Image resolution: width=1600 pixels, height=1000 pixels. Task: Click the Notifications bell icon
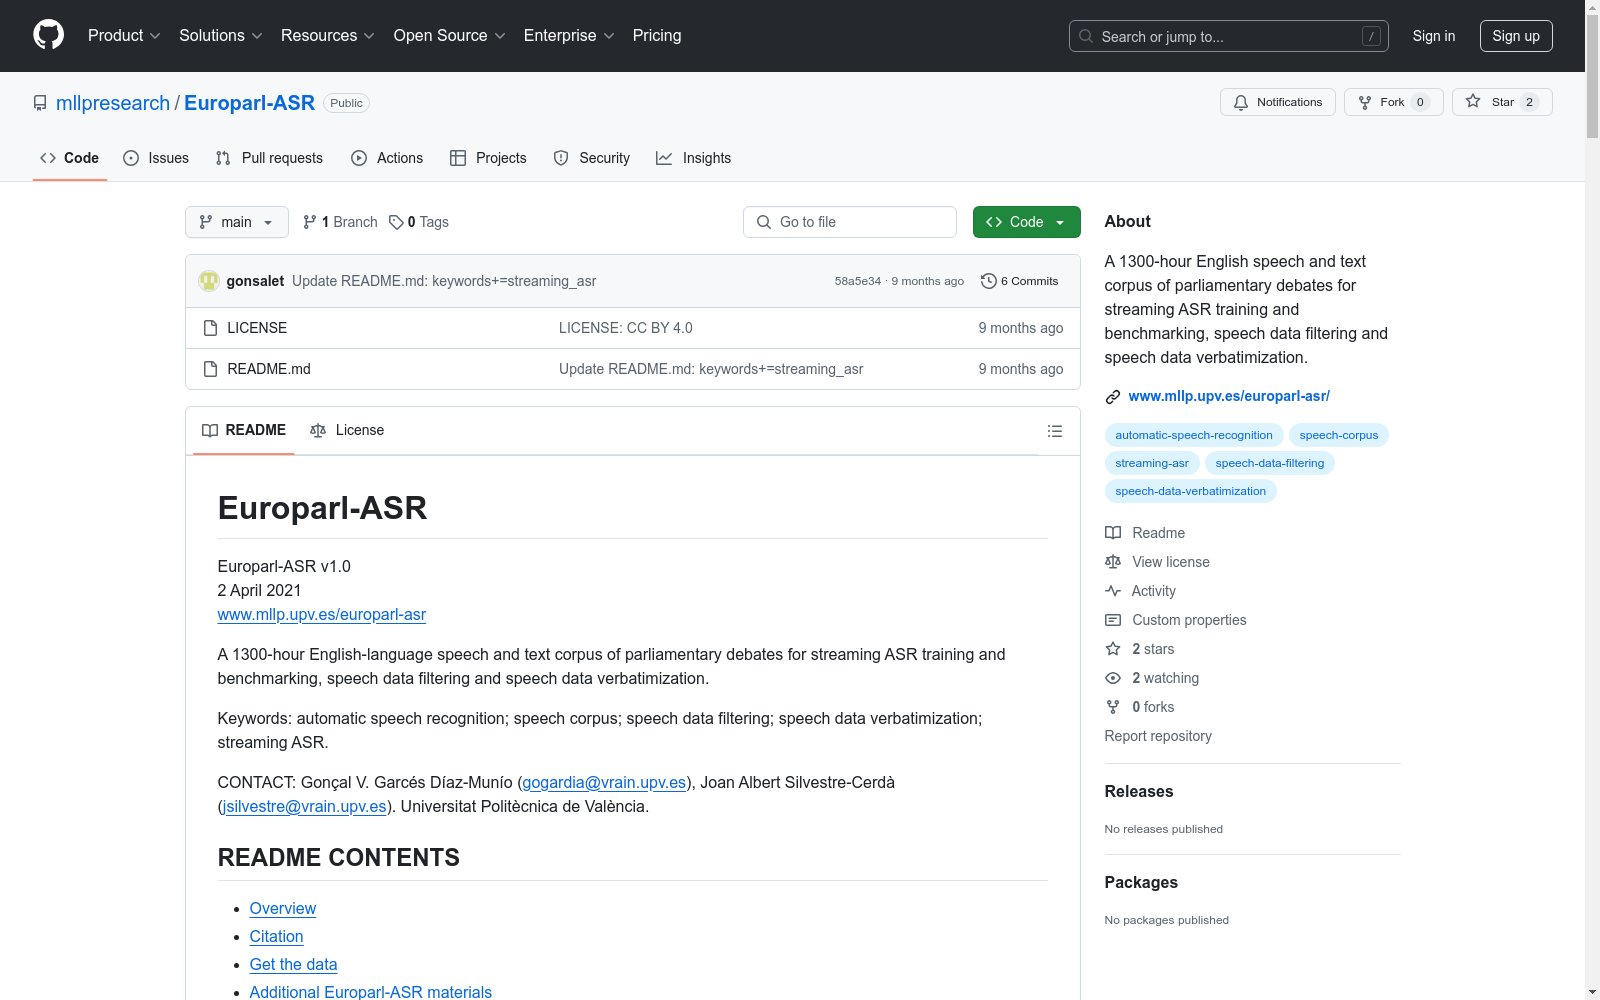tap(1241, 102)
